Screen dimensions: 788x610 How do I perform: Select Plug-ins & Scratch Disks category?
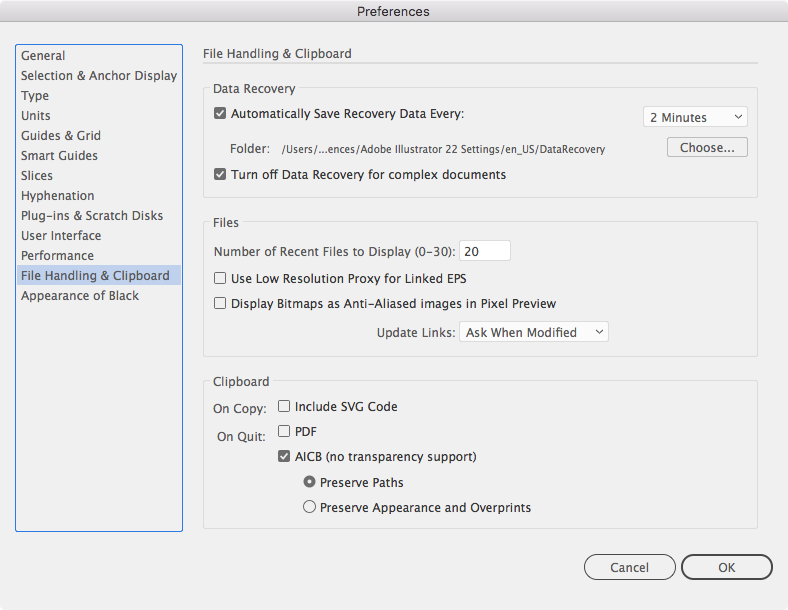coord(92,216)
